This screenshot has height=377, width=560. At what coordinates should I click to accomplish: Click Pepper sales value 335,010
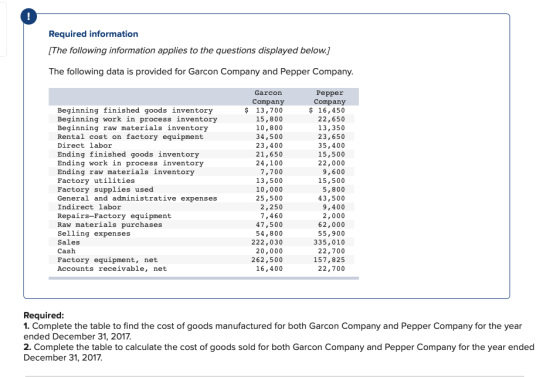point(329,242)
